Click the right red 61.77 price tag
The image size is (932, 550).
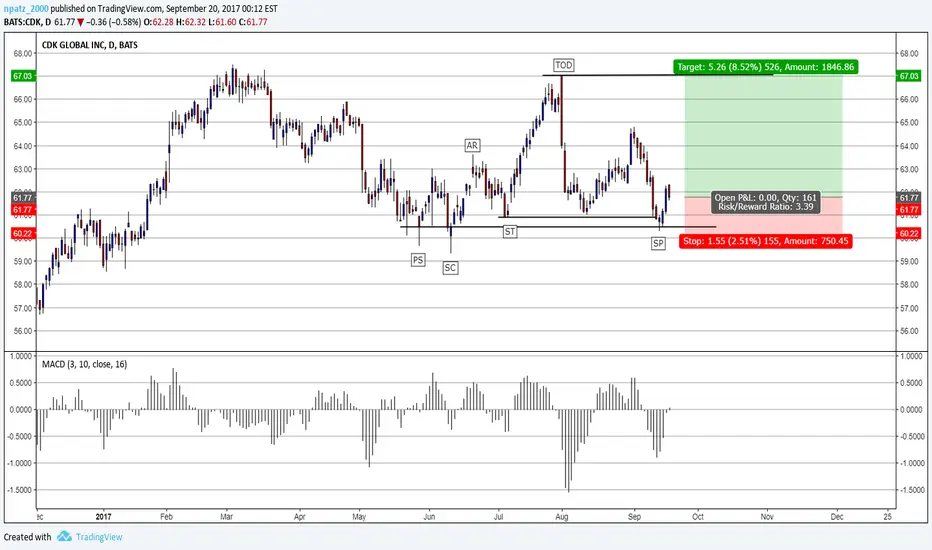coord(909,210)
